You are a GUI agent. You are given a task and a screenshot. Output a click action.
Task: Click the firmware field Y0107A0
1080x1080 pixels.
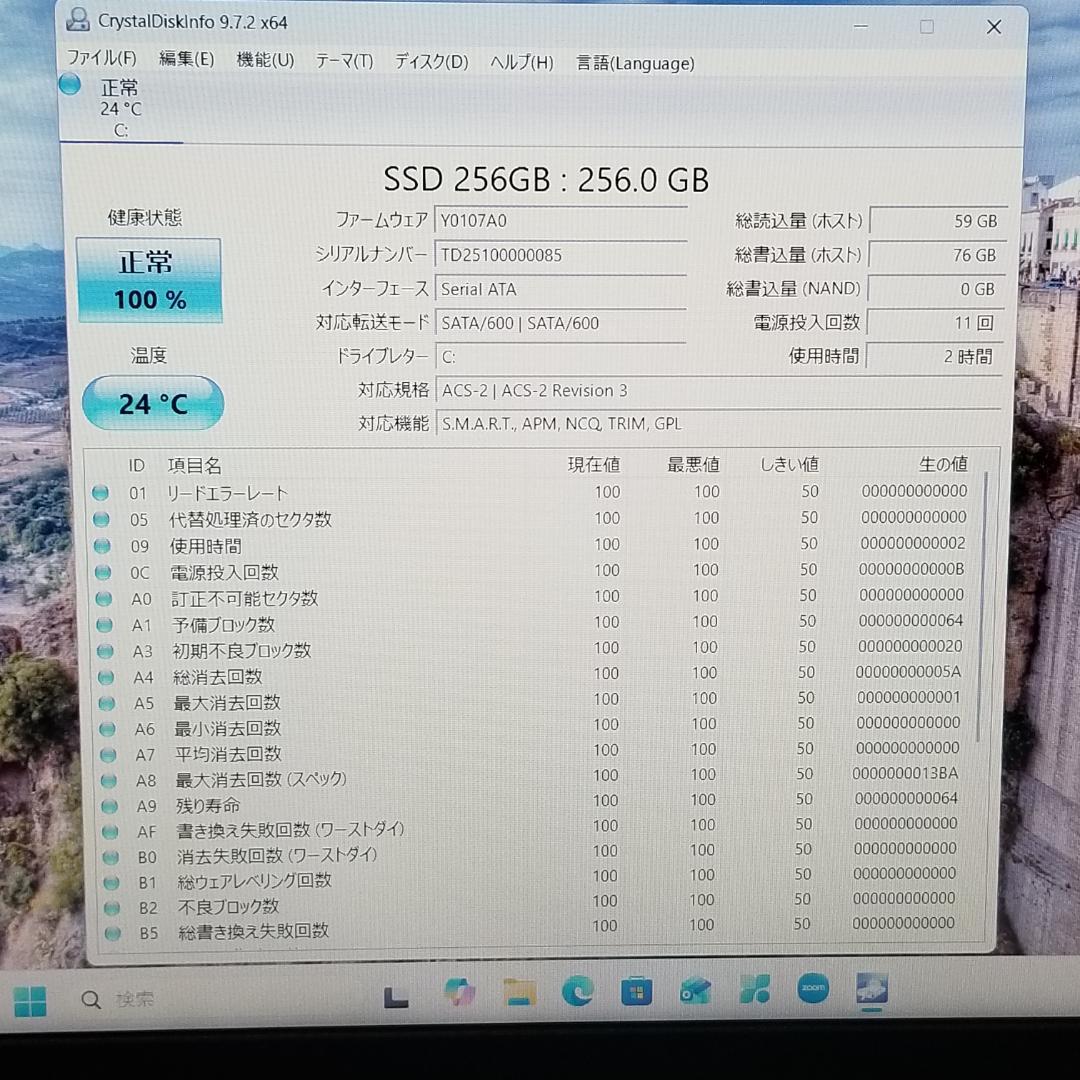tap(561, 221)
